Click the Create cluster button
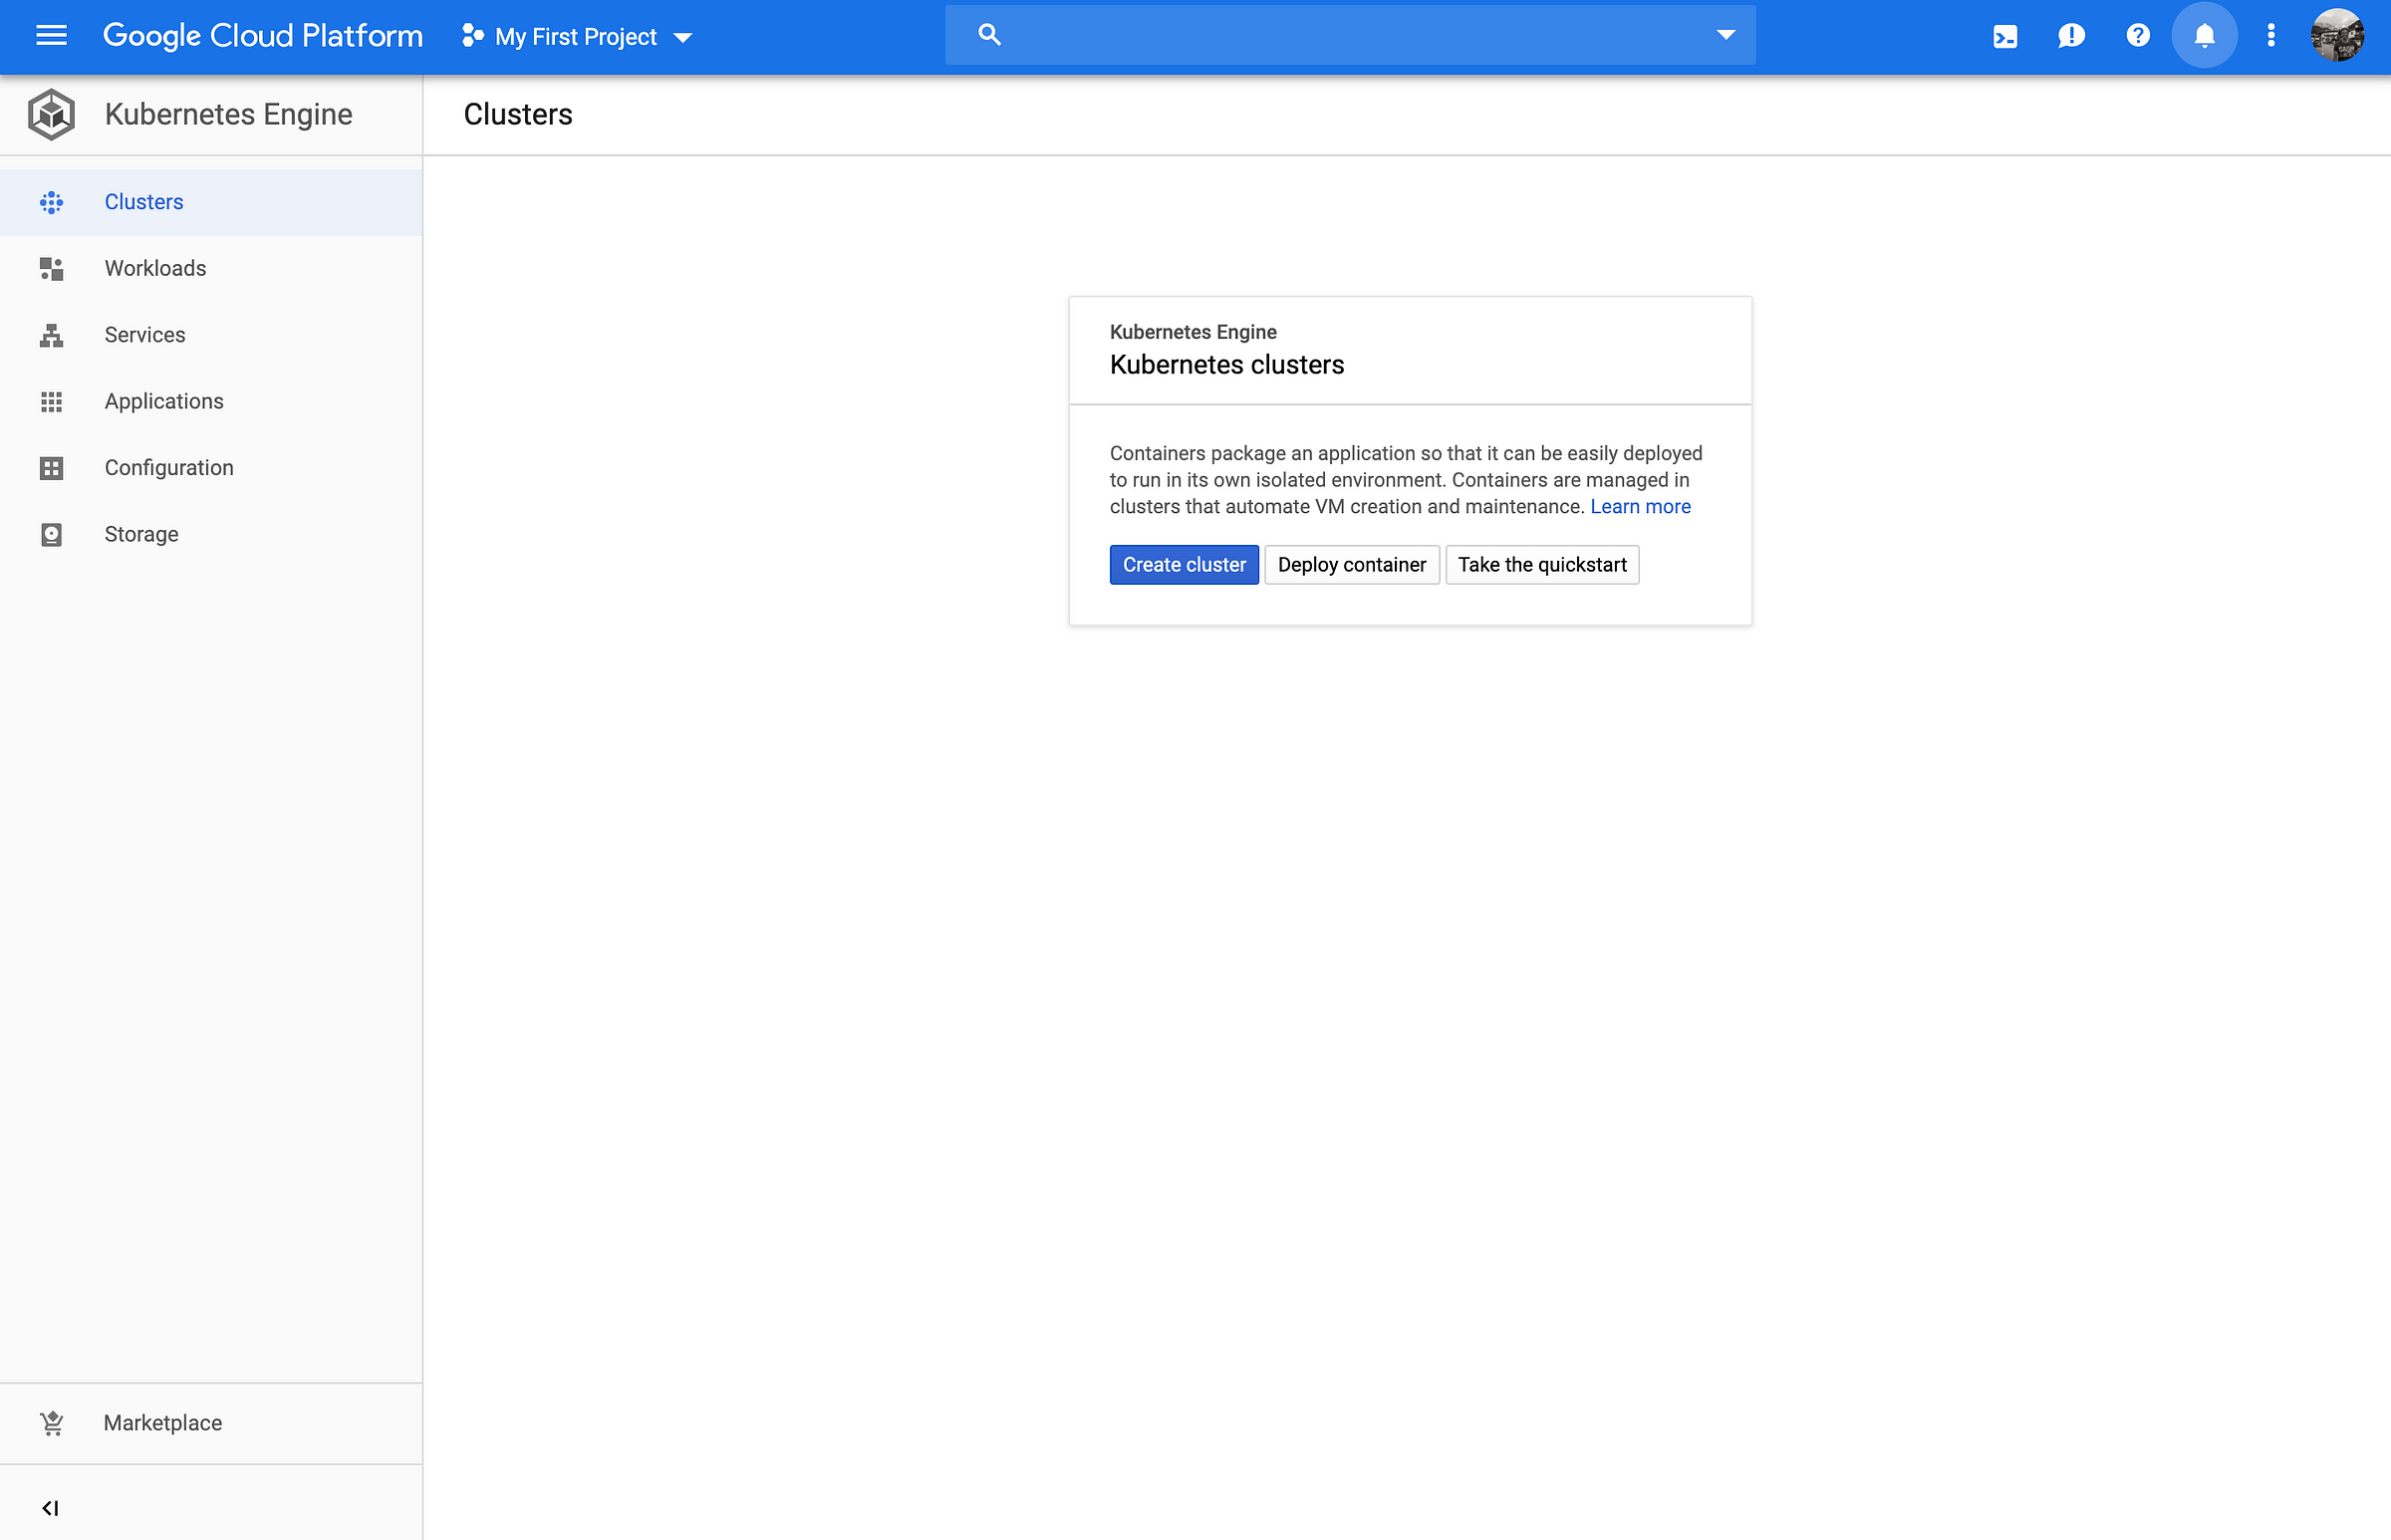The image size is (2391, 1540). click(x=1184, y=565)
